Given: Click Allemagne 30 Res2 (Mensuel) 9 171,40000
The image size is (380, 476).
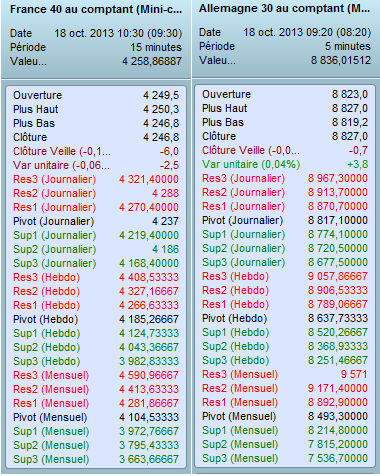Looking at the screenshot, I should [285, 388].
